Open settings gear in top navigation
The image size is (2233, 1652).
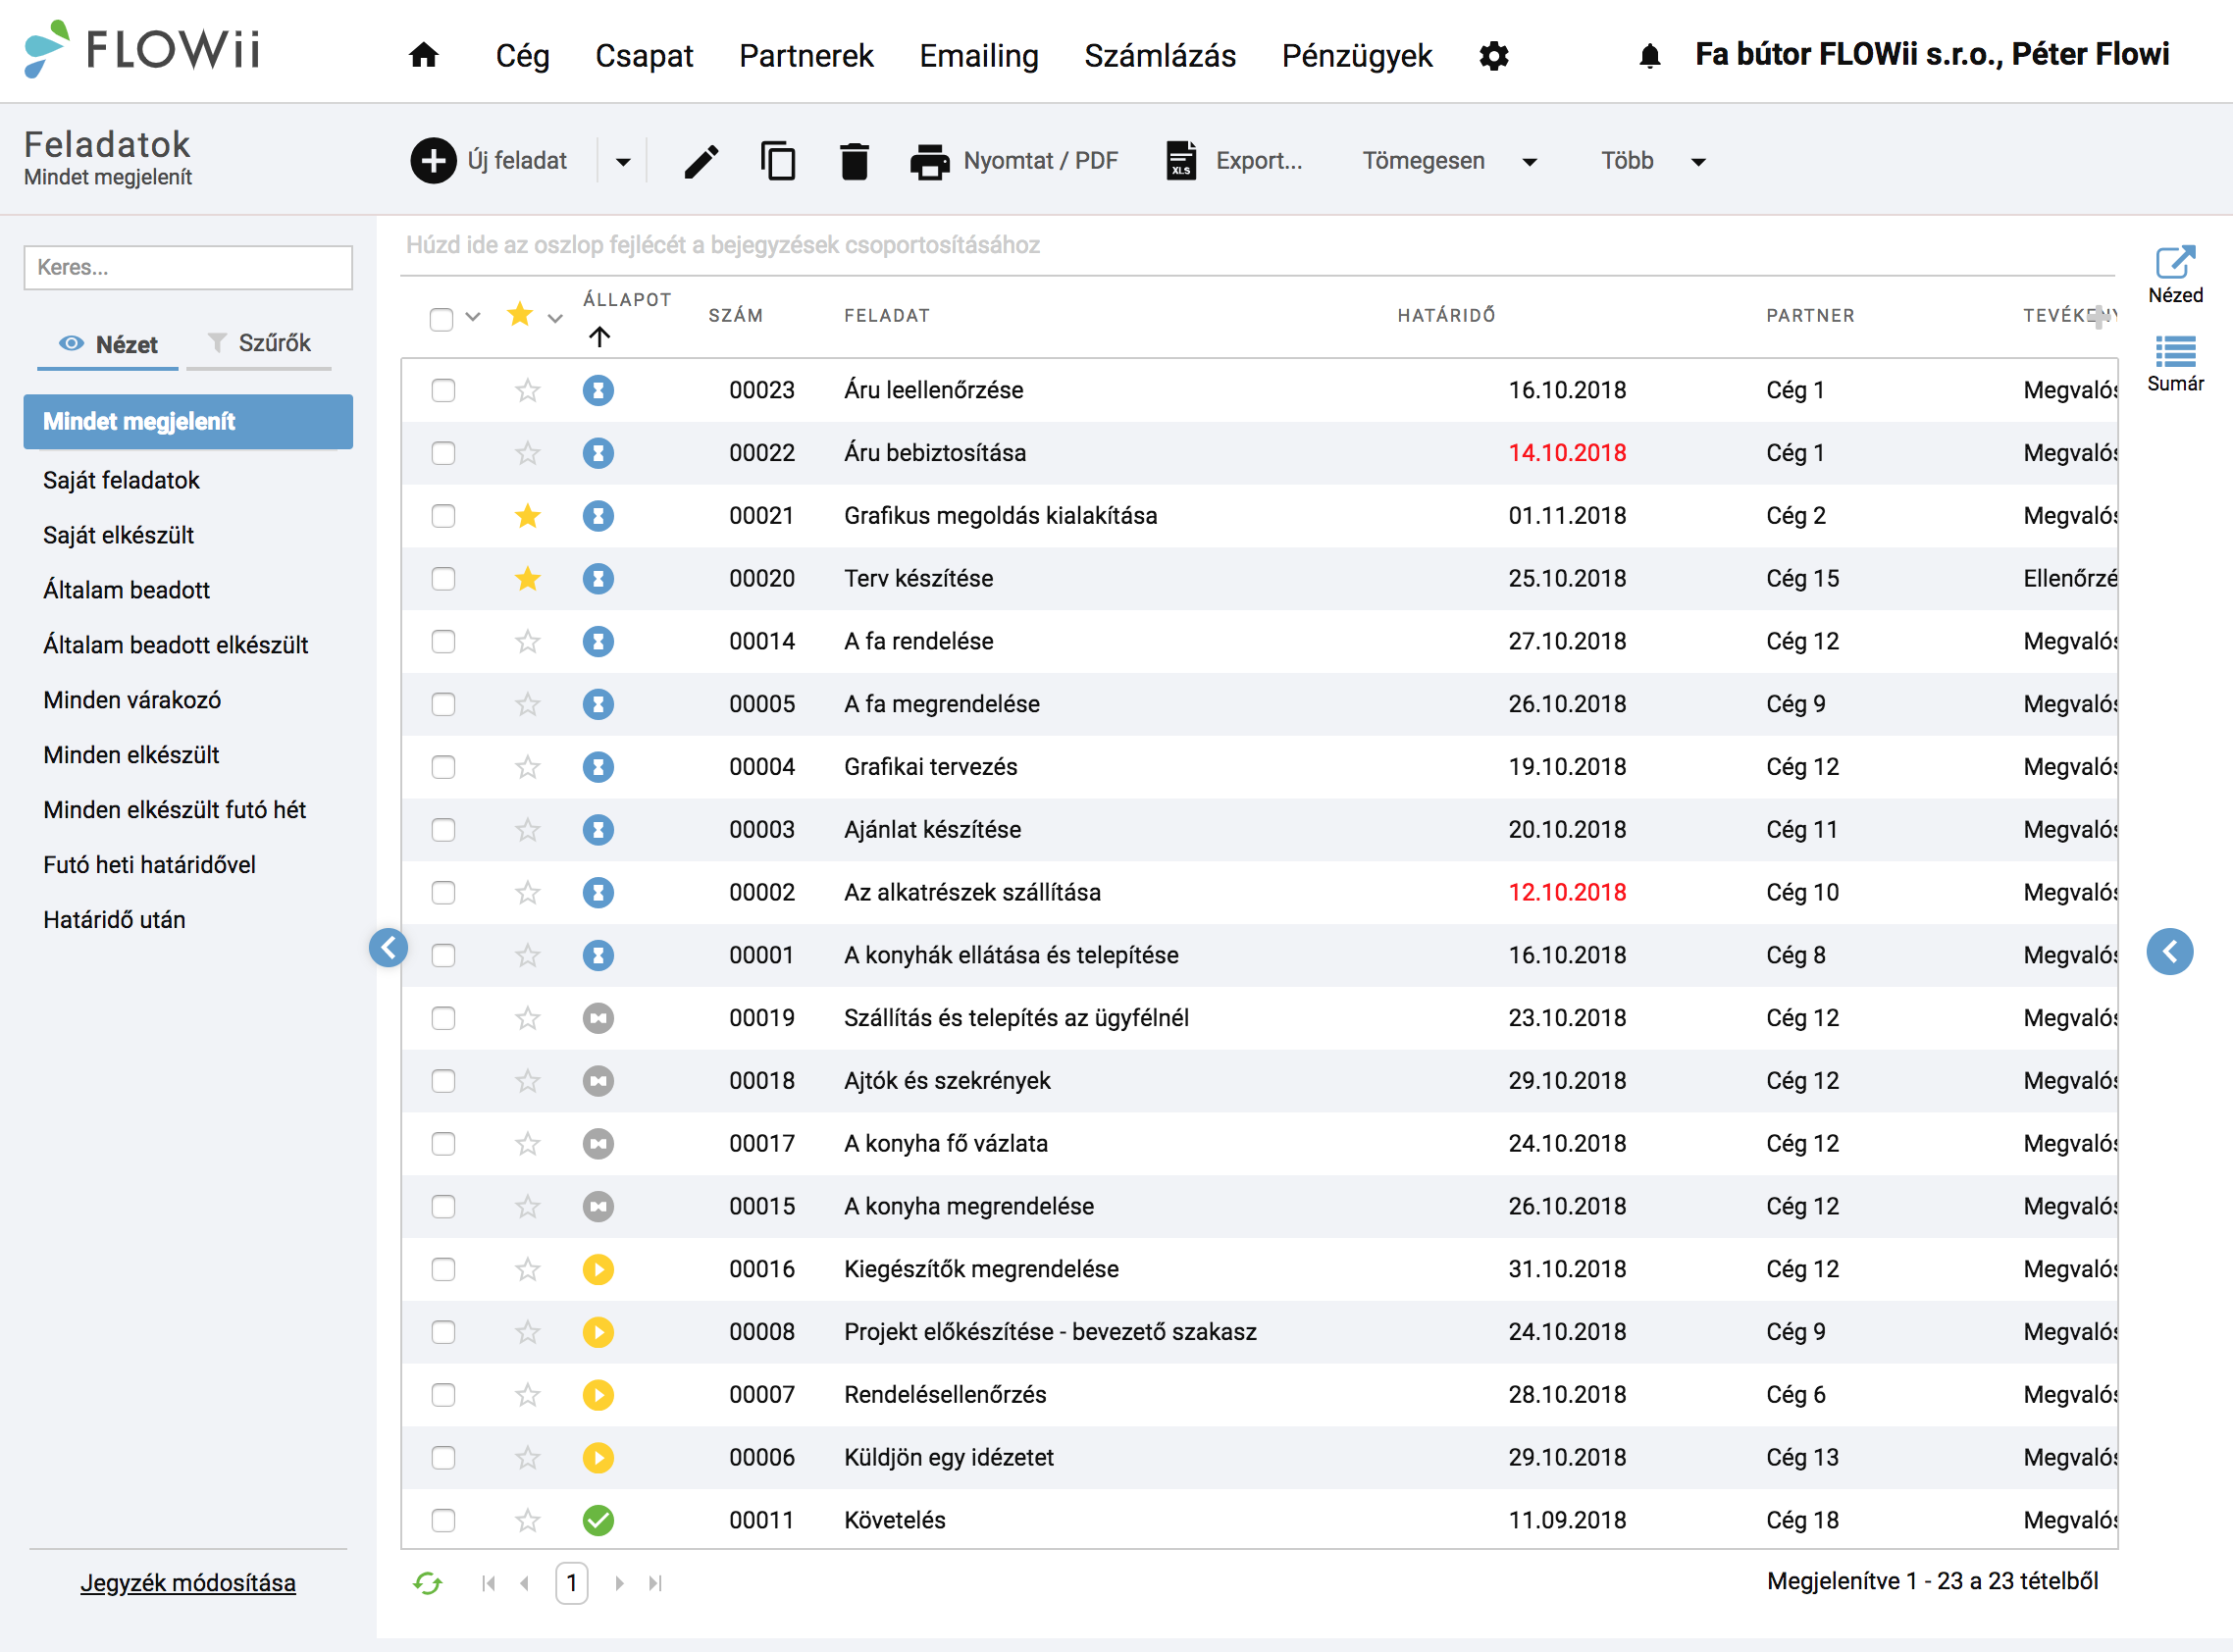(x=1493, y=55)
